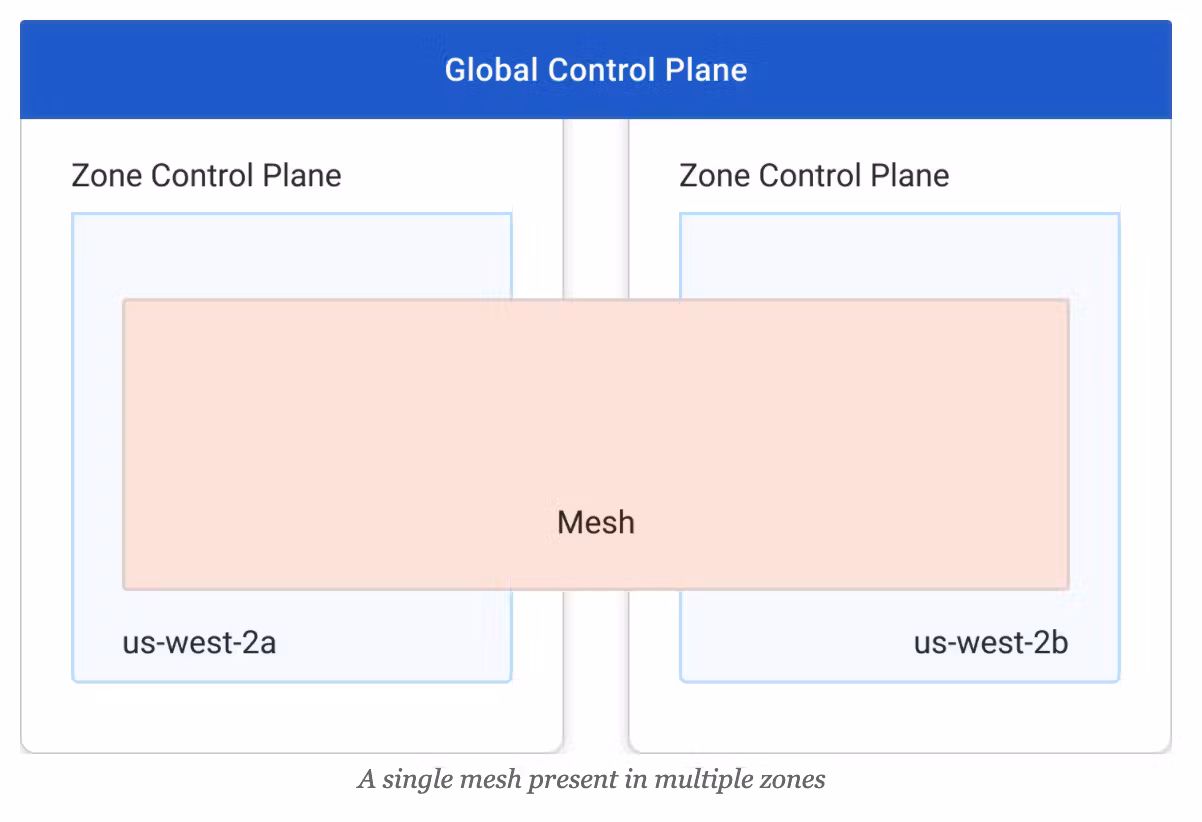1202x822 pixels.
Task: Select the left Zone Control Plane label
Action: click(206, 176)
